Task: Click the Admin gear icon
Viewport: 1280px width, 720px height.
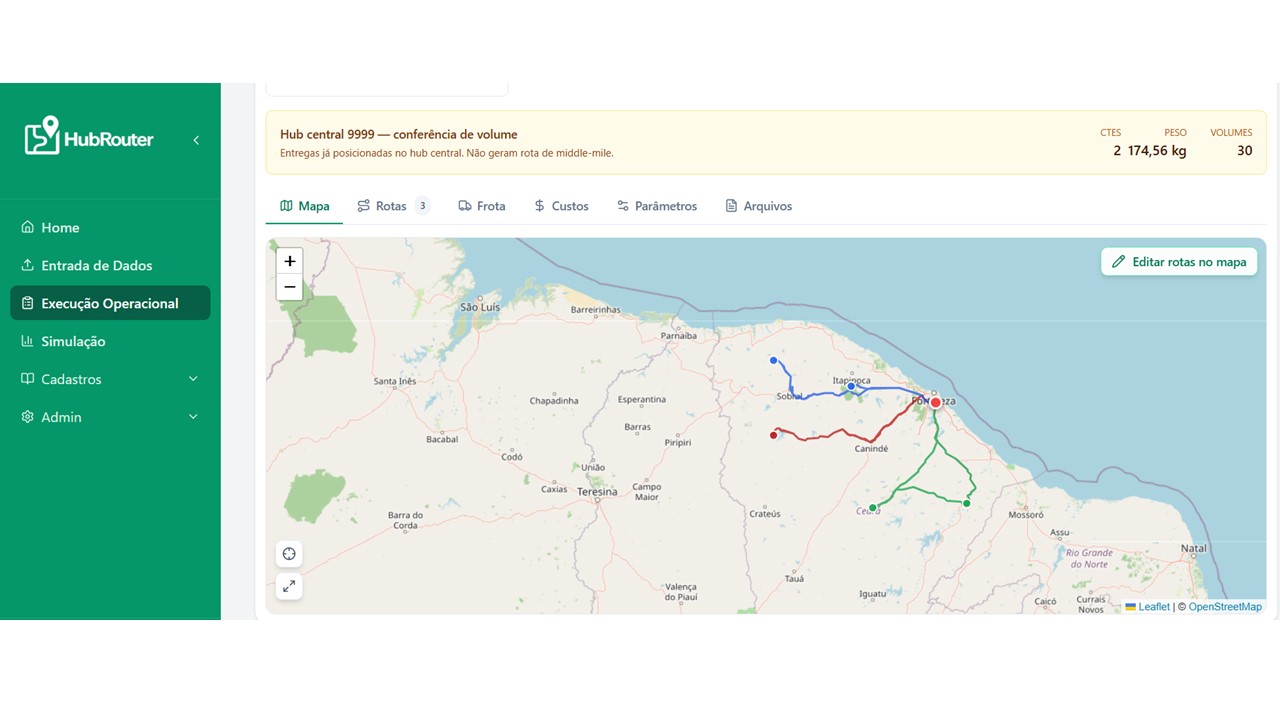Action: 28,417
